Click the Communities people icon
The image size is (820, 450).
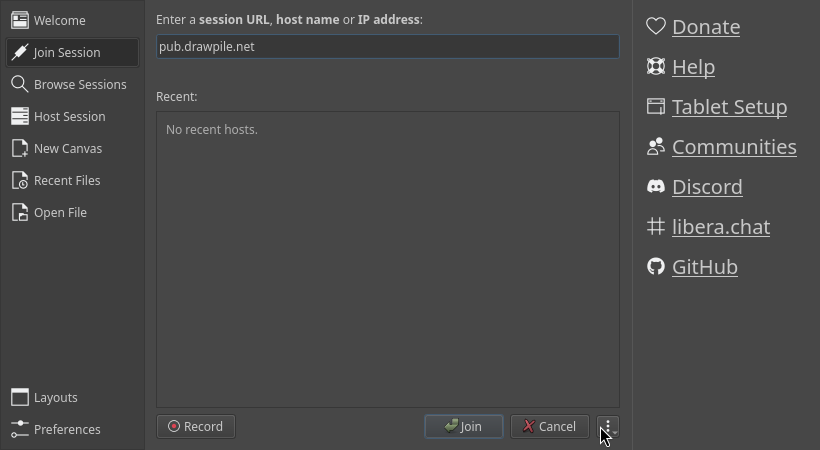pos(656,147)
